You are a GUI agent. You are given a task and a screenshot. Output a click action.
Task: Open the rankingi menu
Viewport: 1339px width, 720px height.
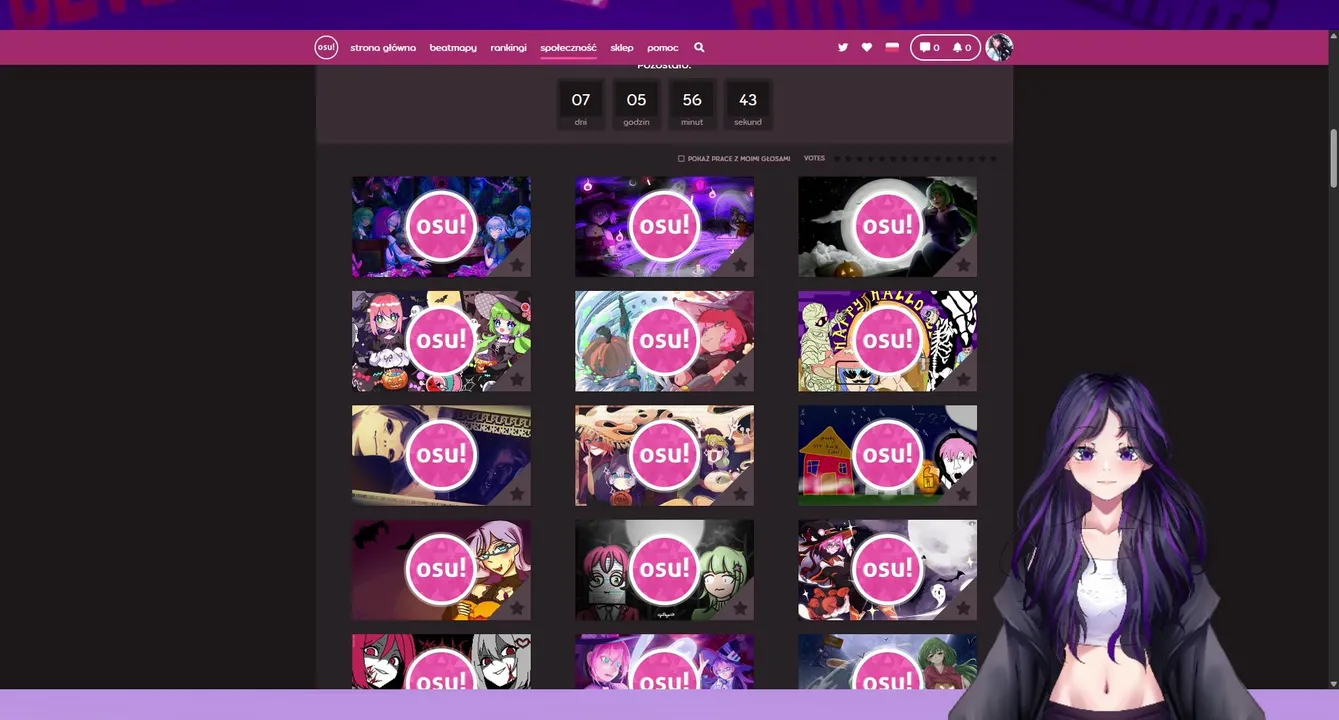508,47
